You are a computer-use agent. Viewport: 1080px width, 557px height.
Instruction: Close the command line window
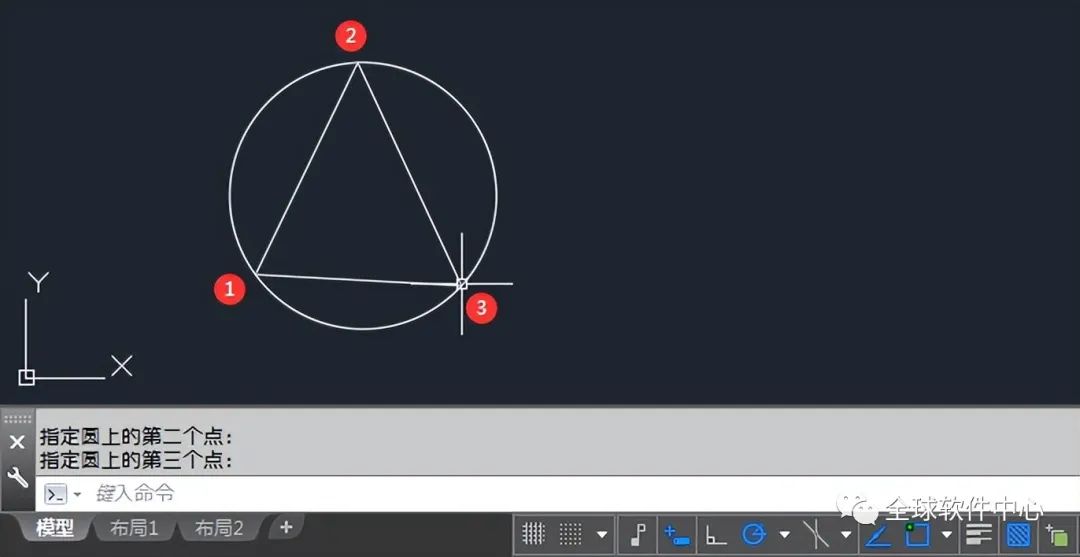point(17,443)
